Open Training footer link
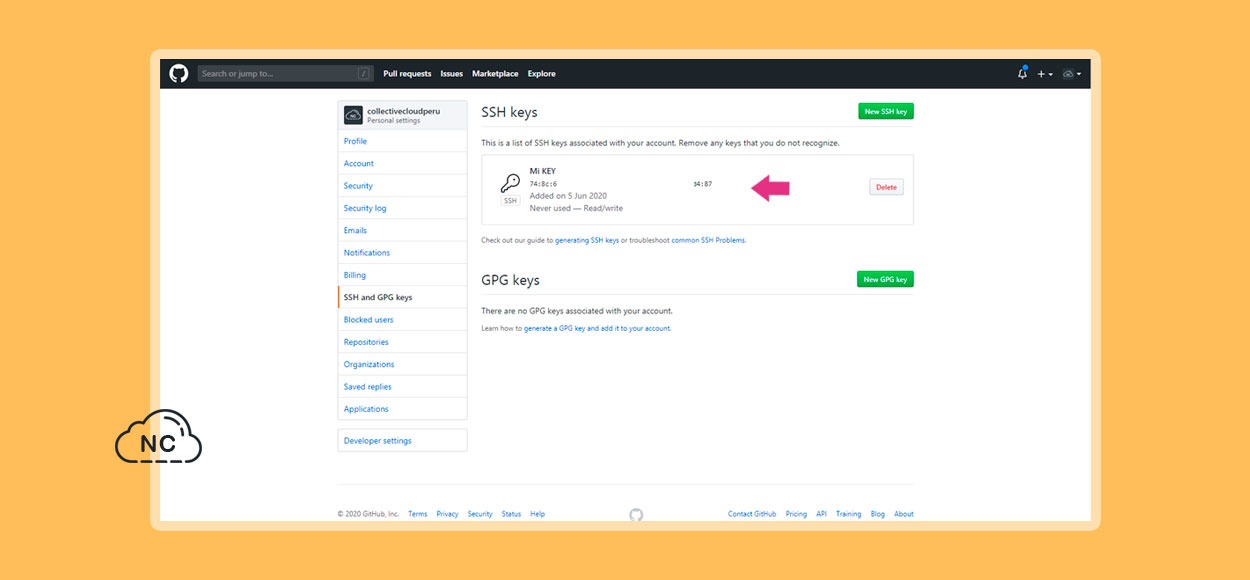 click(x=848, y=514)
